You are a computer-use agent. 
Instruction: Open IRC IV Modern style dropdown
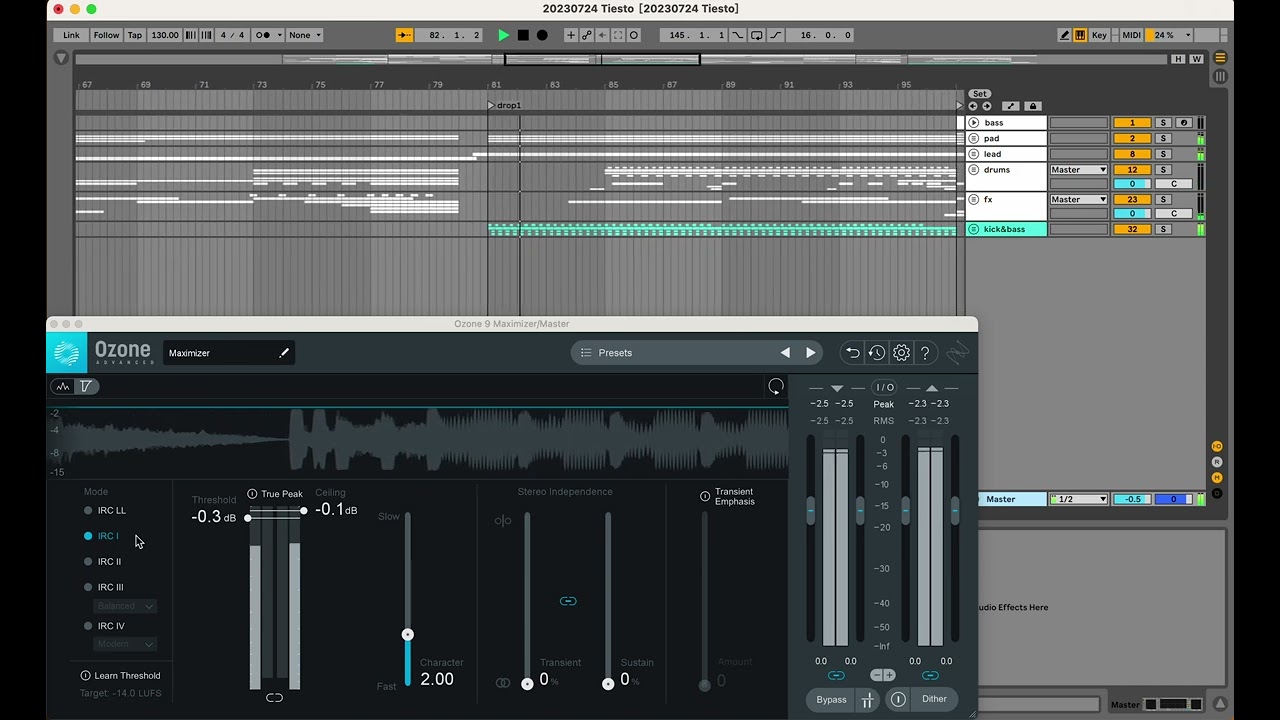126,644
